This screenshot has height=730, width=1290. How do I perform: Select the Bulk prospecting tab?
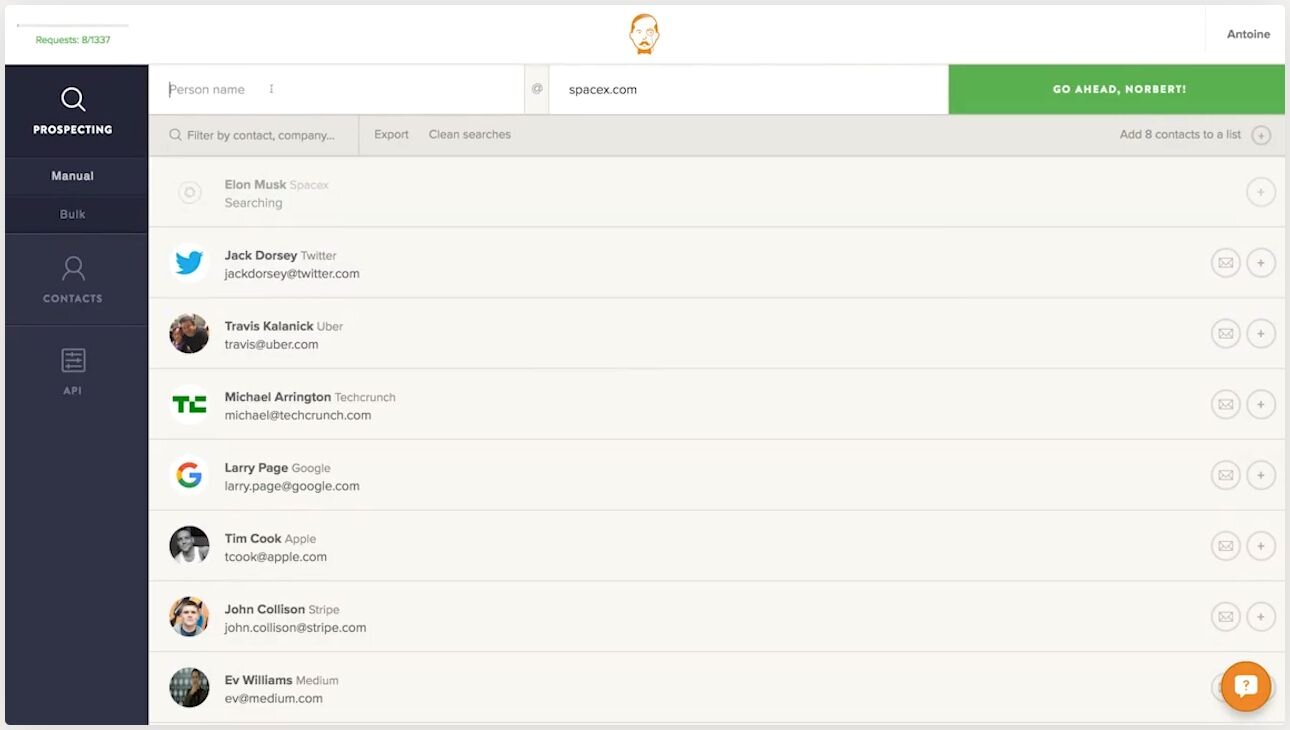coord(73,214)
